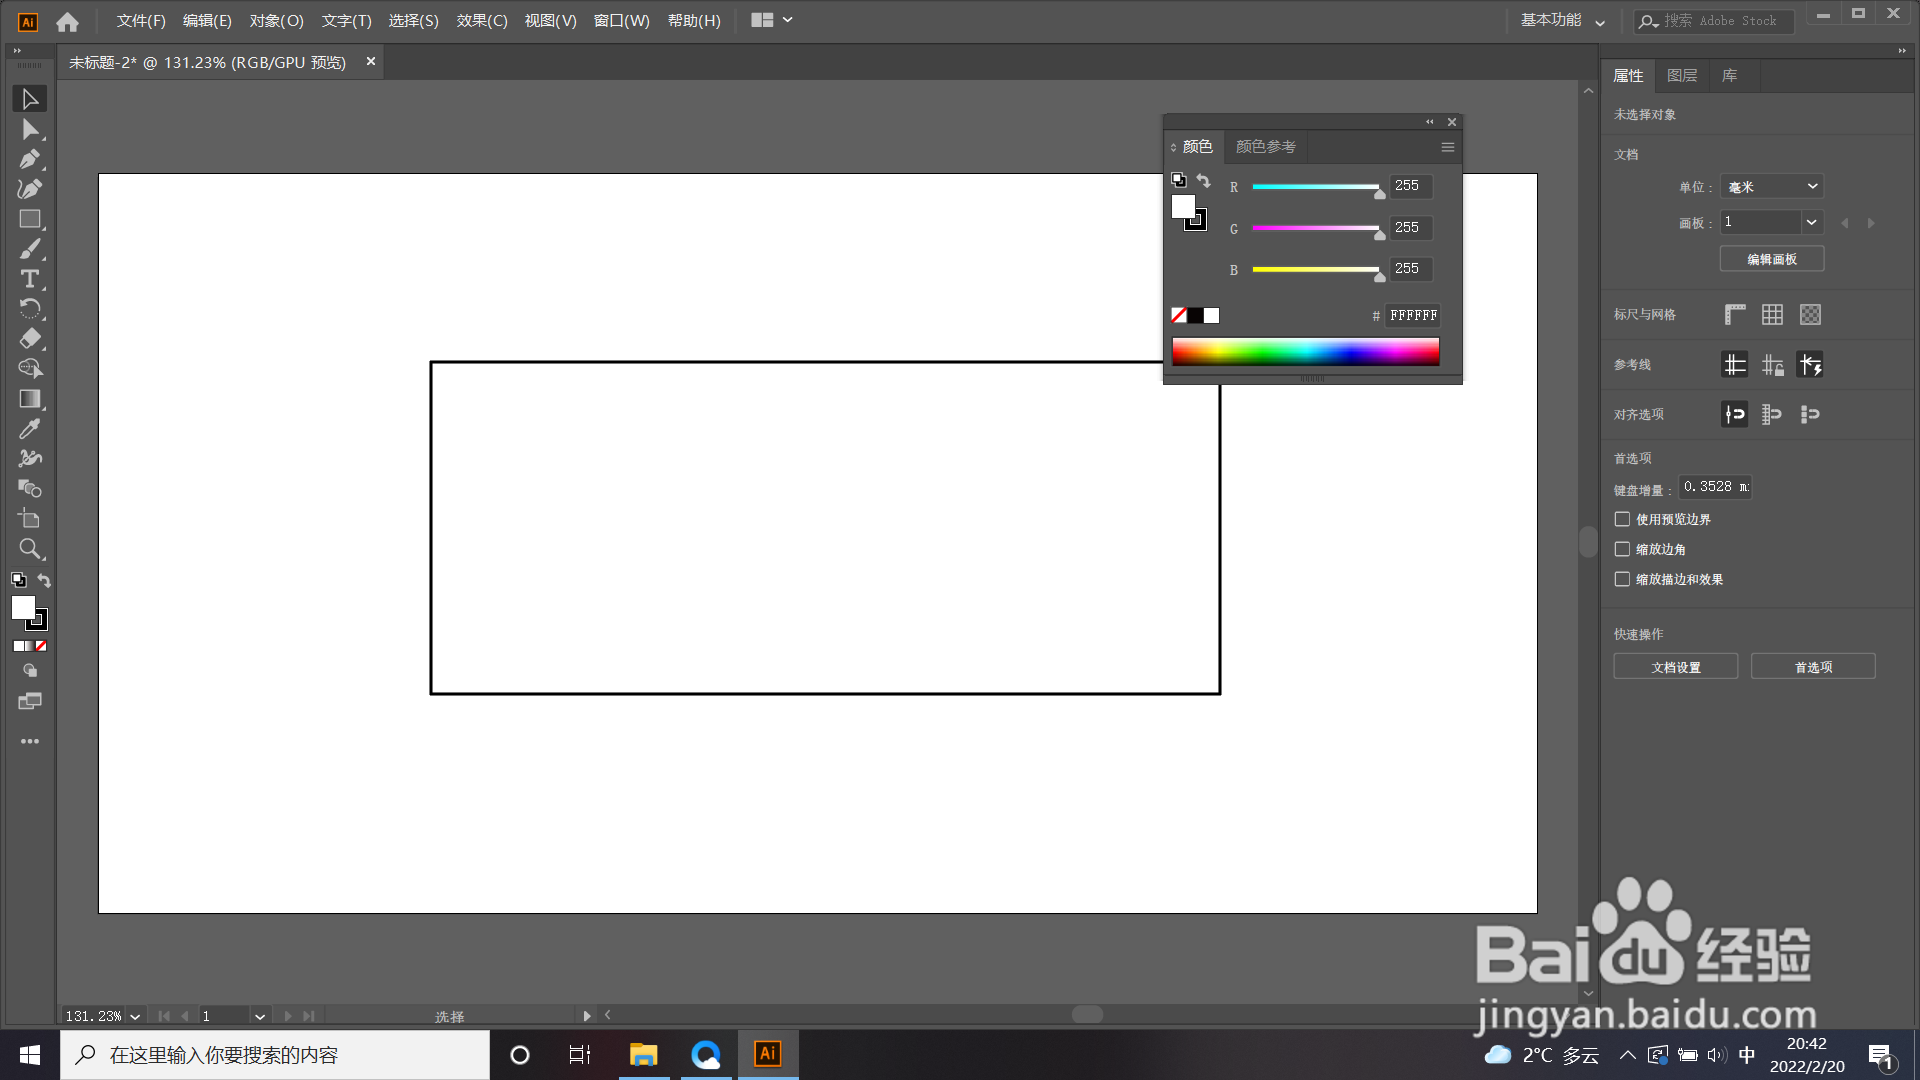Click the show grid icon
1920x1080 pixels.
(x=1772, y=315)
